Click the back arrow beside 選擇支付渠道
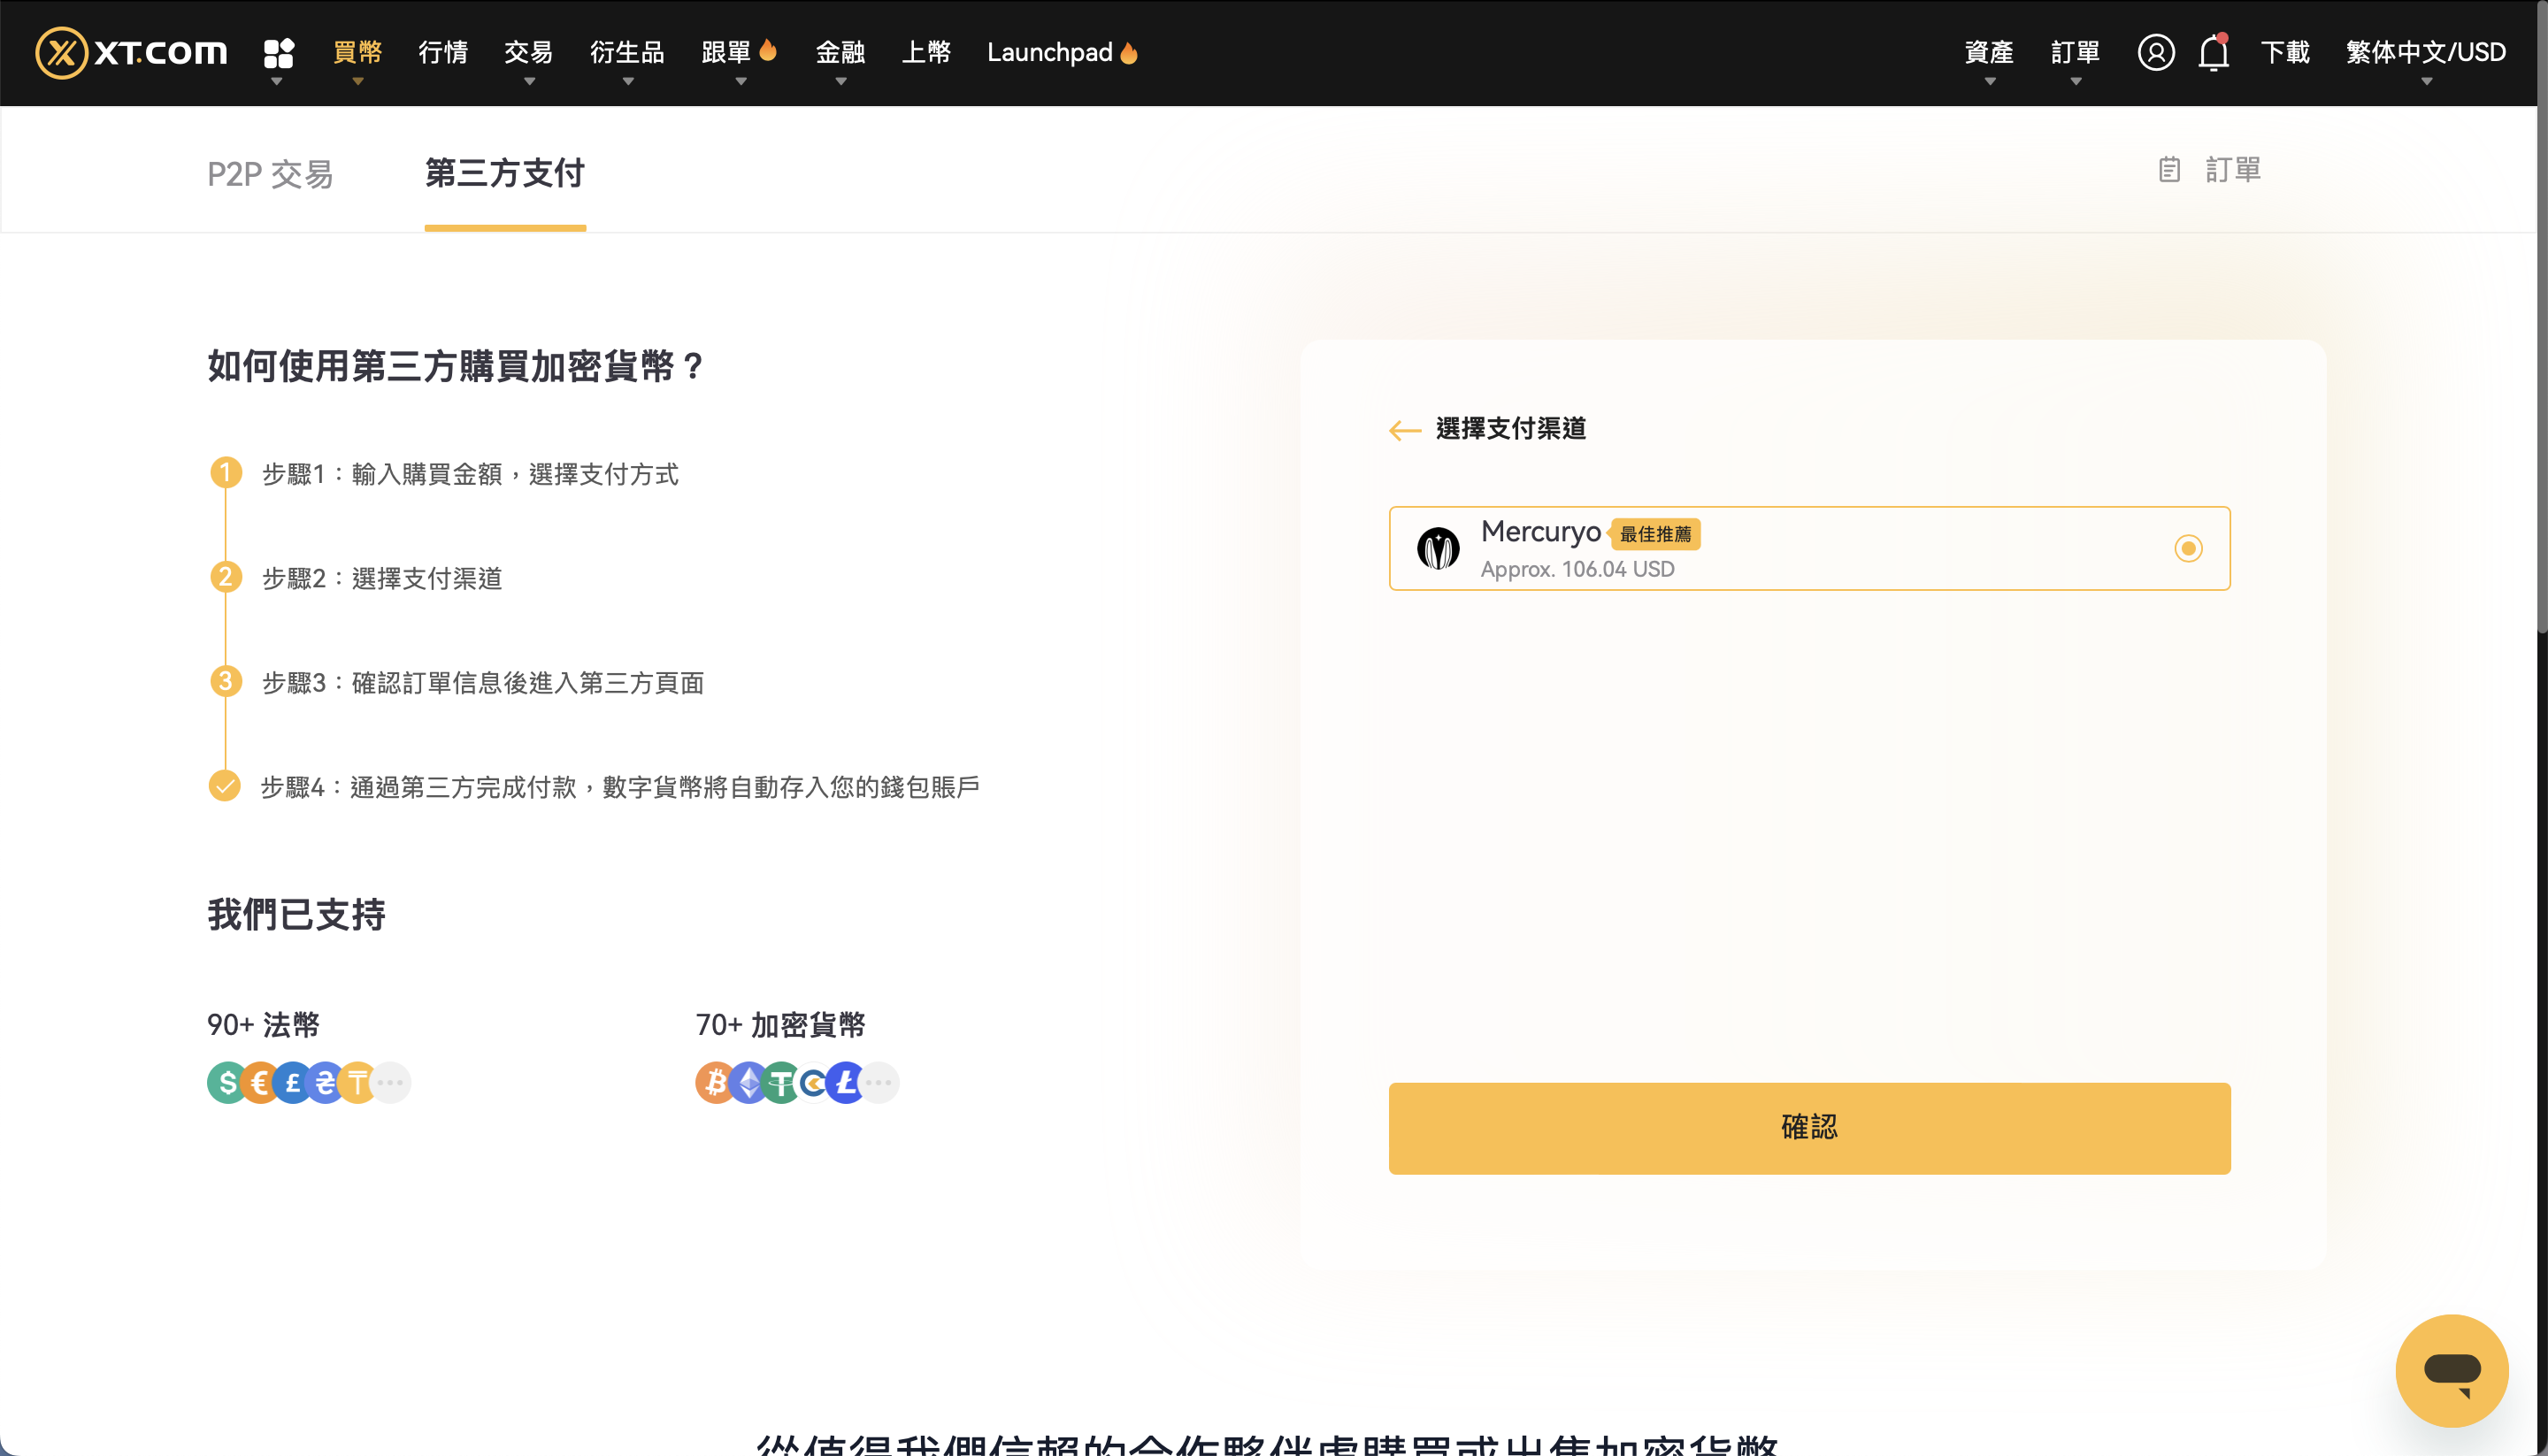This screenshot has height=1456, width=2548. coord(1405,430)
